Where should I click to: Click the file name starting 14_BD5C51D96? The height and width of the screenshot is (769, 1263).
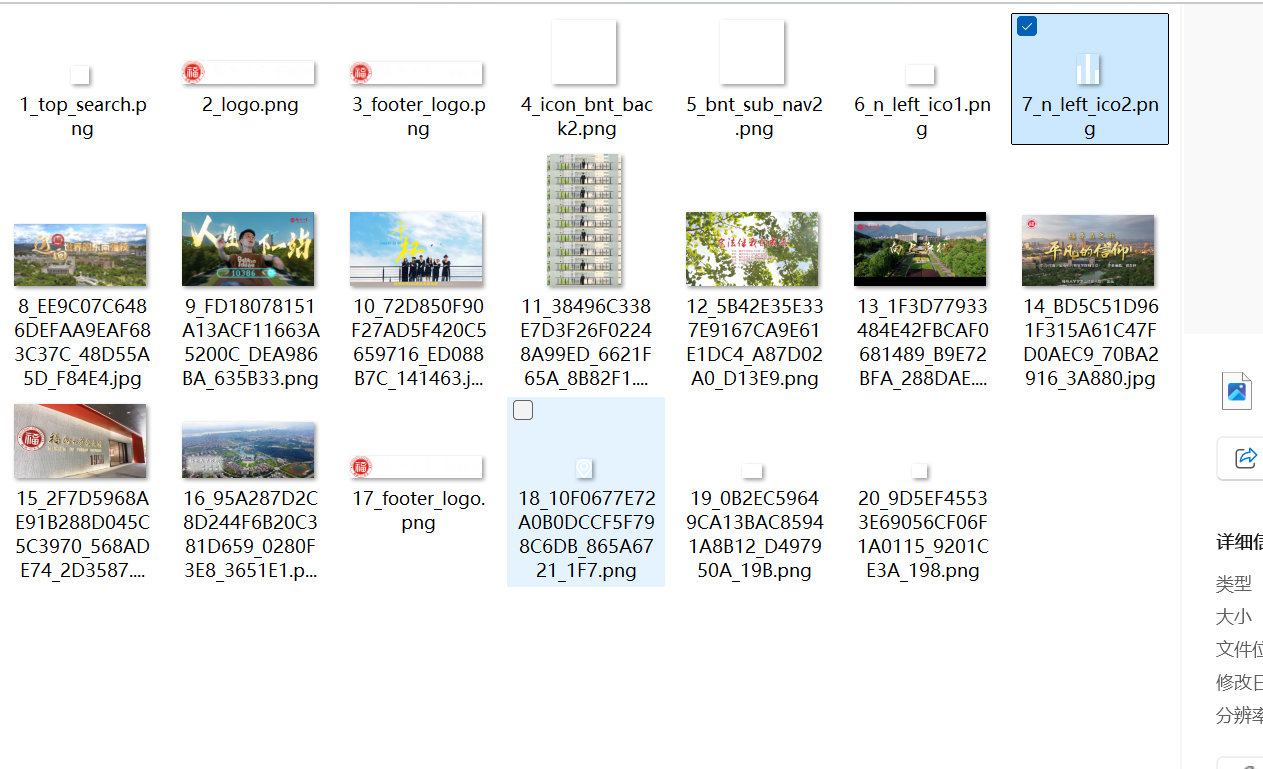1090,343
